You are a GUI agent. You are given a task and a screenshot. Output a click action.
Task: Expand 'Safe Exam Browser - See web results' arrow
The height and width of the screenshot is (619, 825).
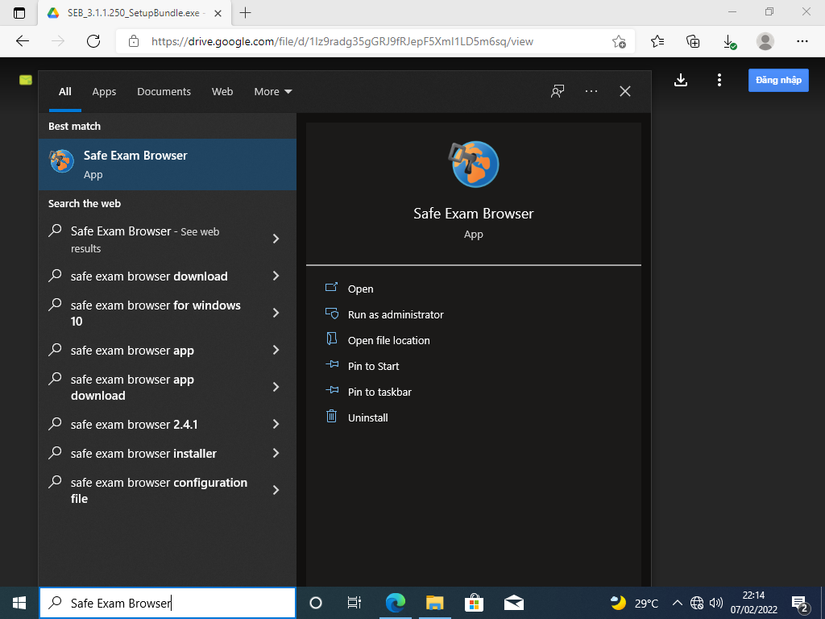point(276,239)
